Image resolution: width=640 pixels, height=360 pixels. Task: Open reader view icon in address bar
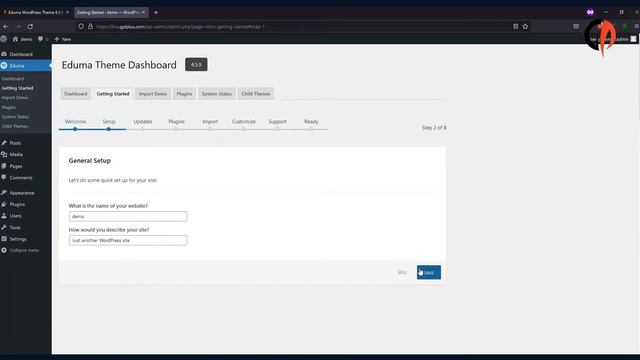point(516,27)
